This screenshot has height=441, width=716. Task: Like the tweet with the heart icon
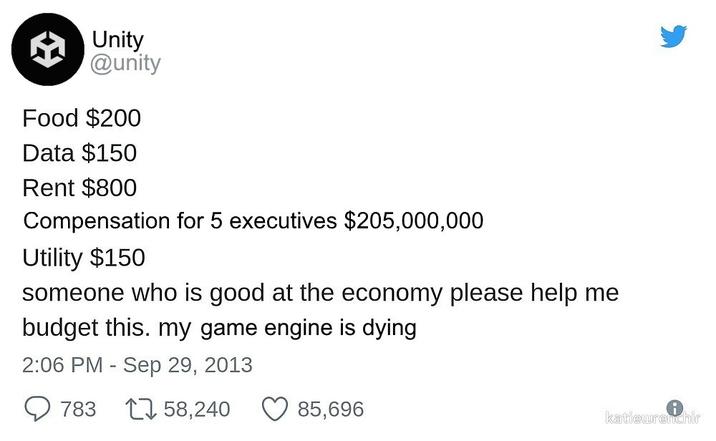click(275, 409)
